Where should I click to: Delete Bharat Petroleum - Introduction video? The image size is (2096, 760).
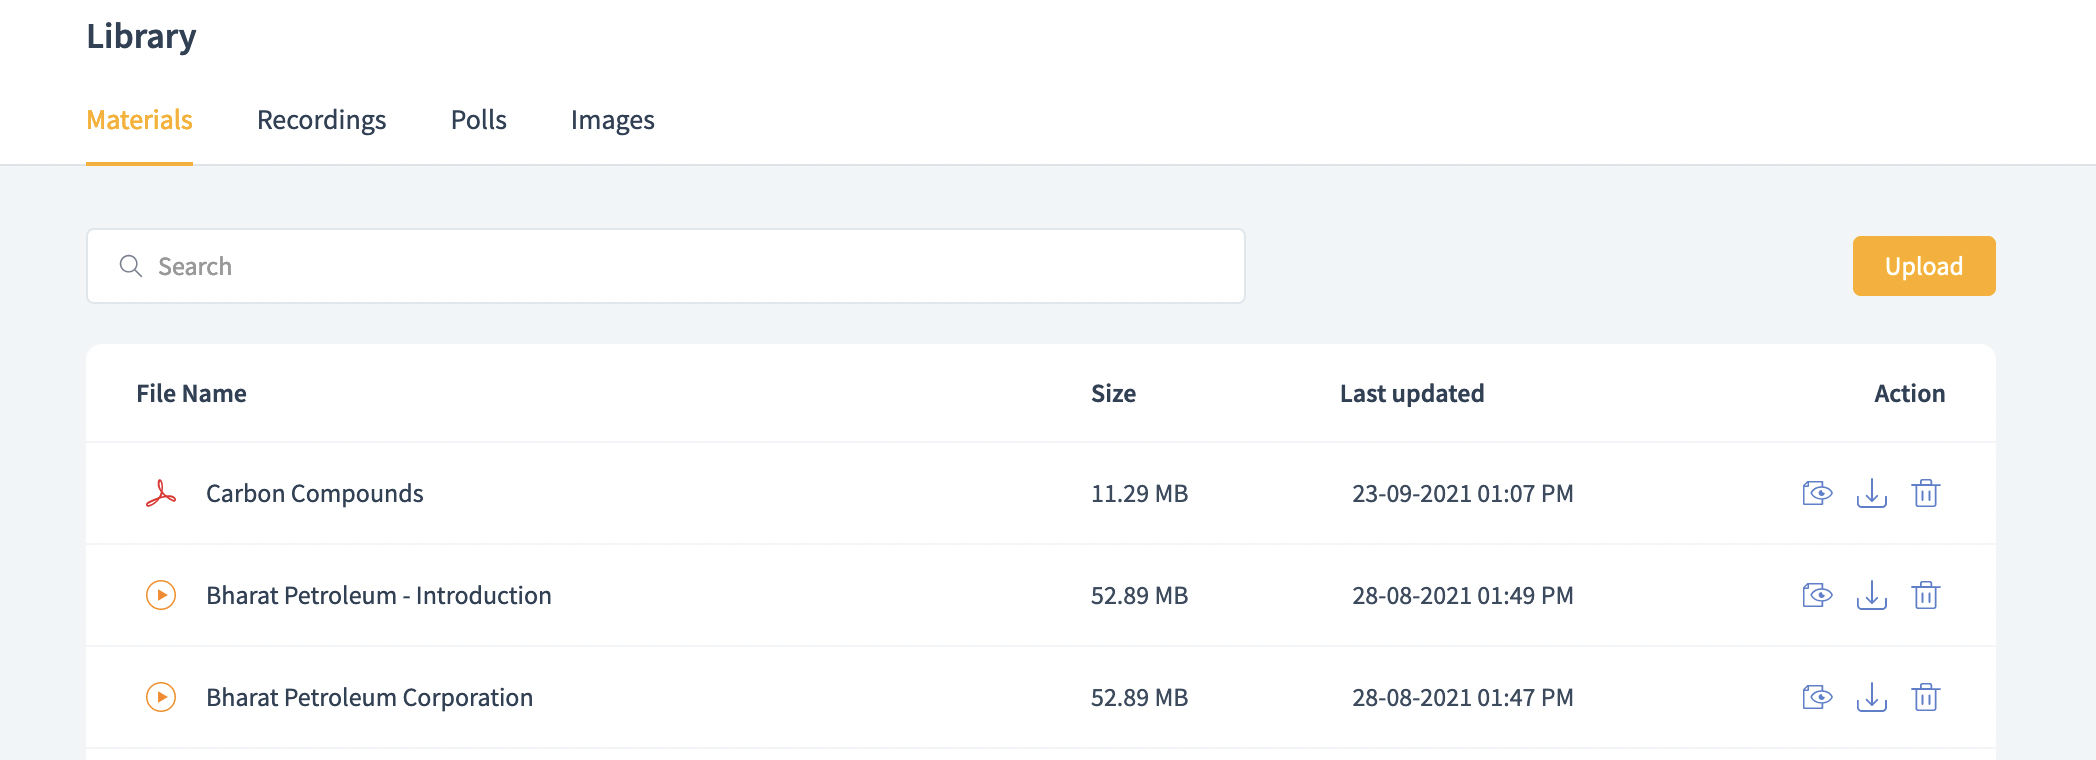click(1925, 595)
